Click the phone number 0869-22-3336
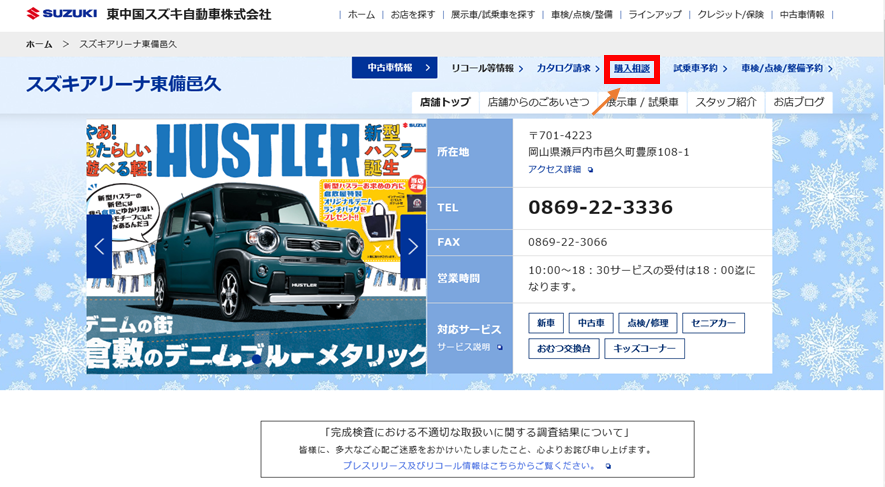The image size is (885, 487). [x=601, y=208]
